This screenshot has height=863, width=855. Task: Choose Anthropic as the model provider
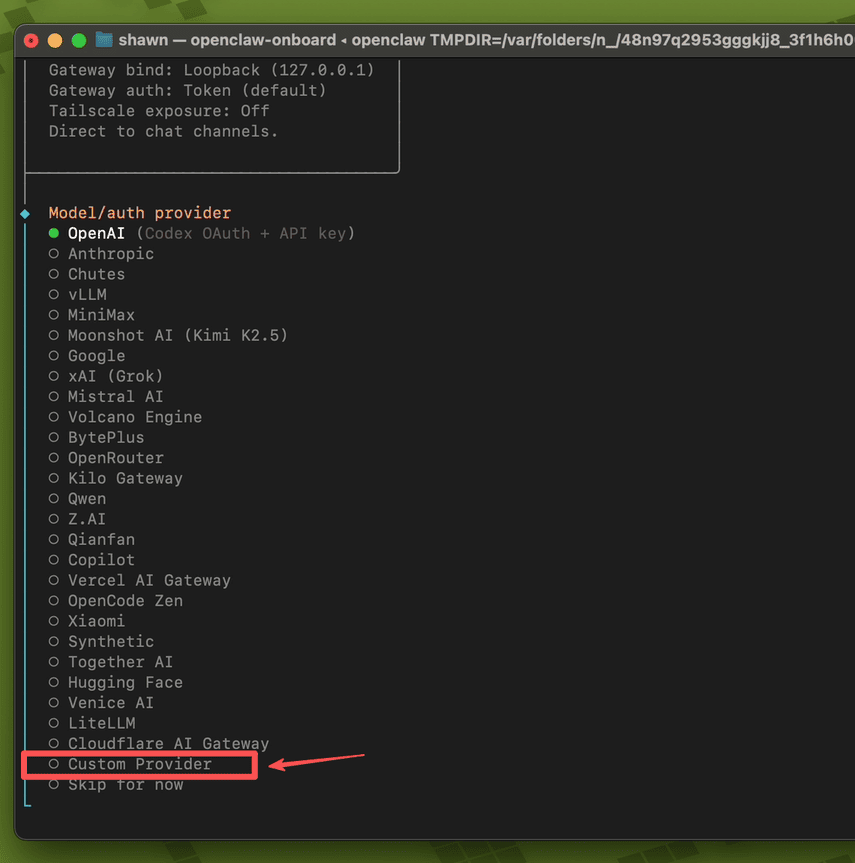coord(110,254)
